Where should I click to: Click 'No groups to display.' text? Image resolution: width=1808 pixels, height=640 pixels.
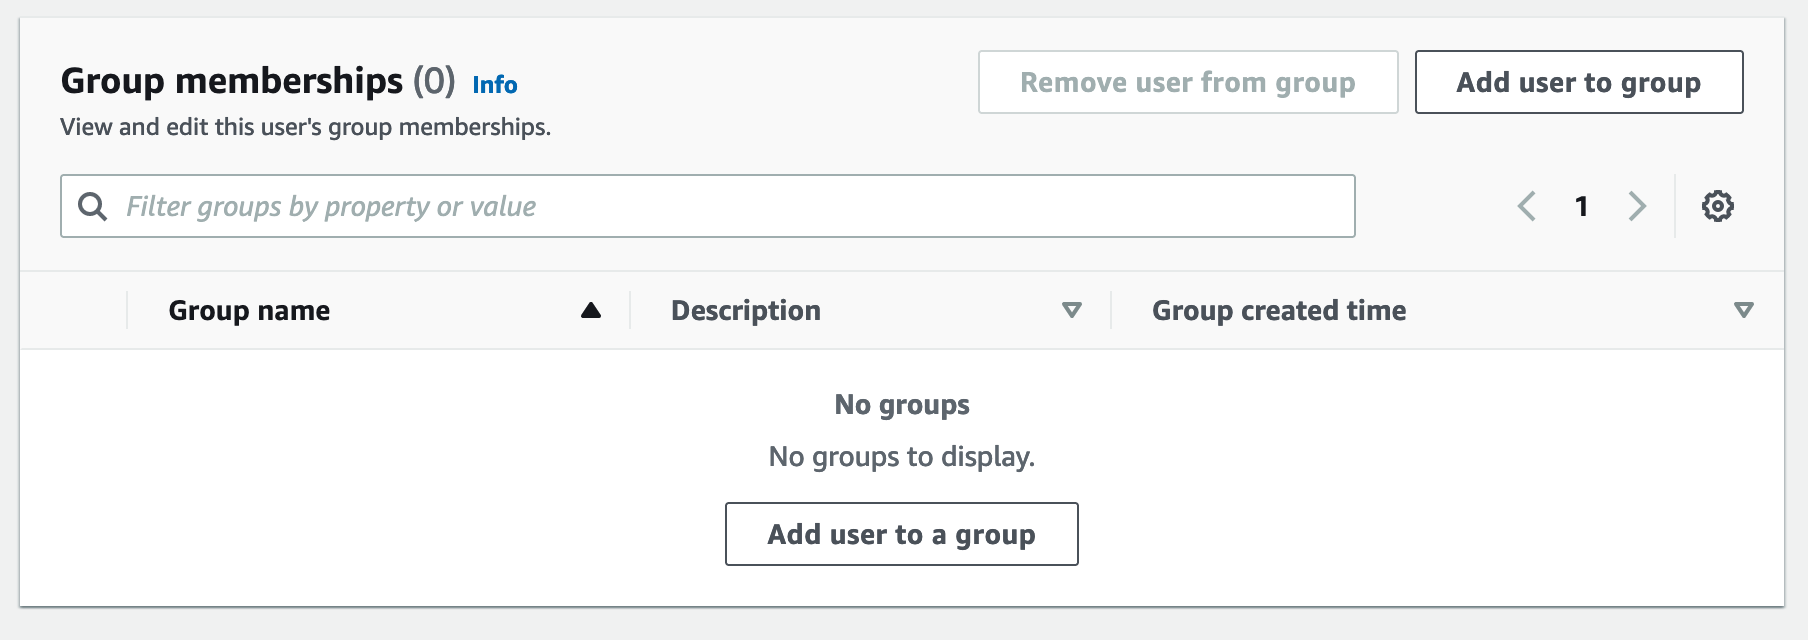[x=902, y=457]
